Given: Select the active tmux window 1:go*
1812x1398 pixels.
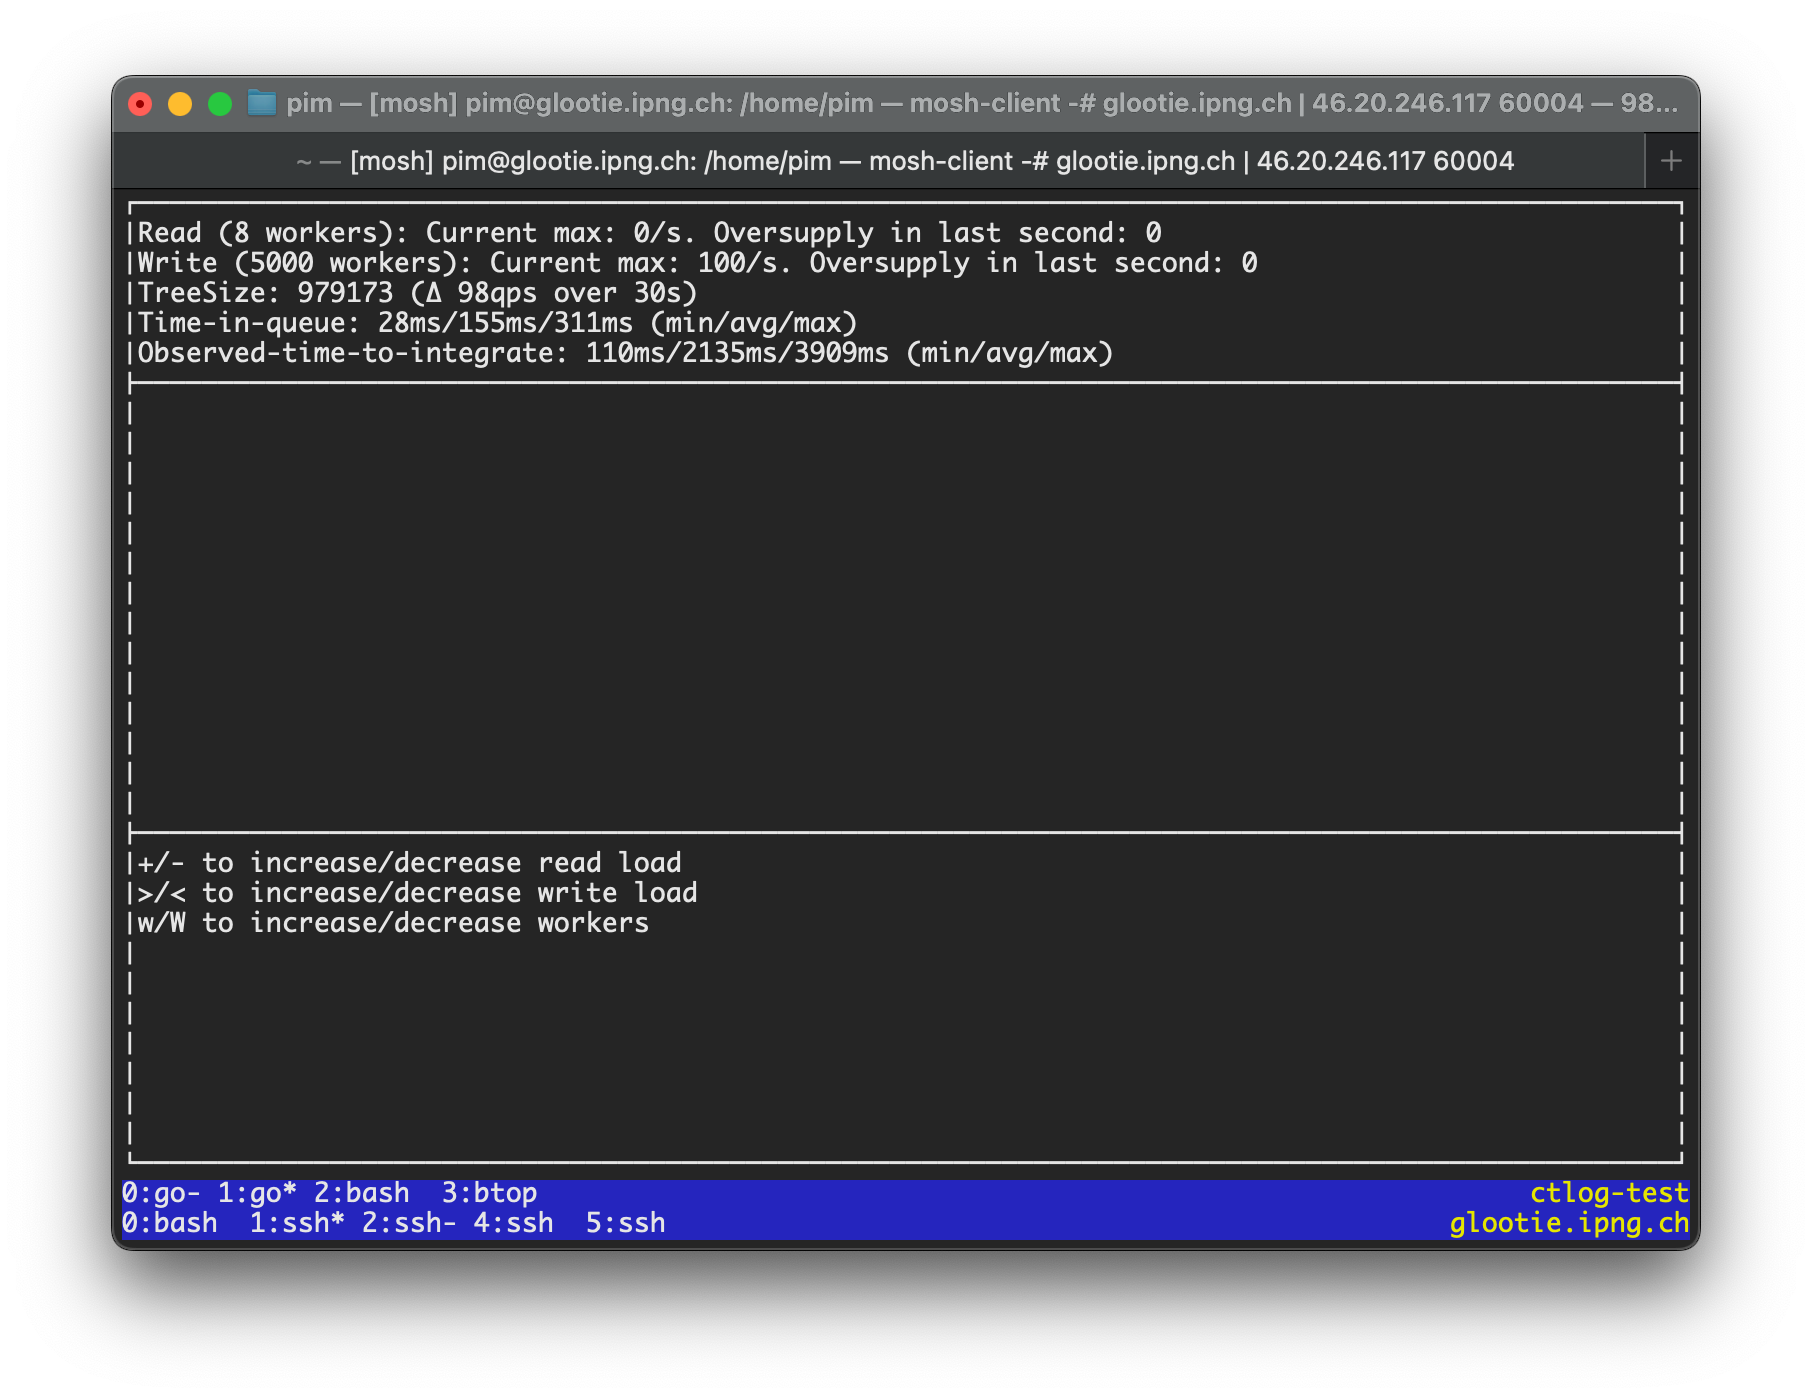Looking at the screenshot, I should (257, 1193).
